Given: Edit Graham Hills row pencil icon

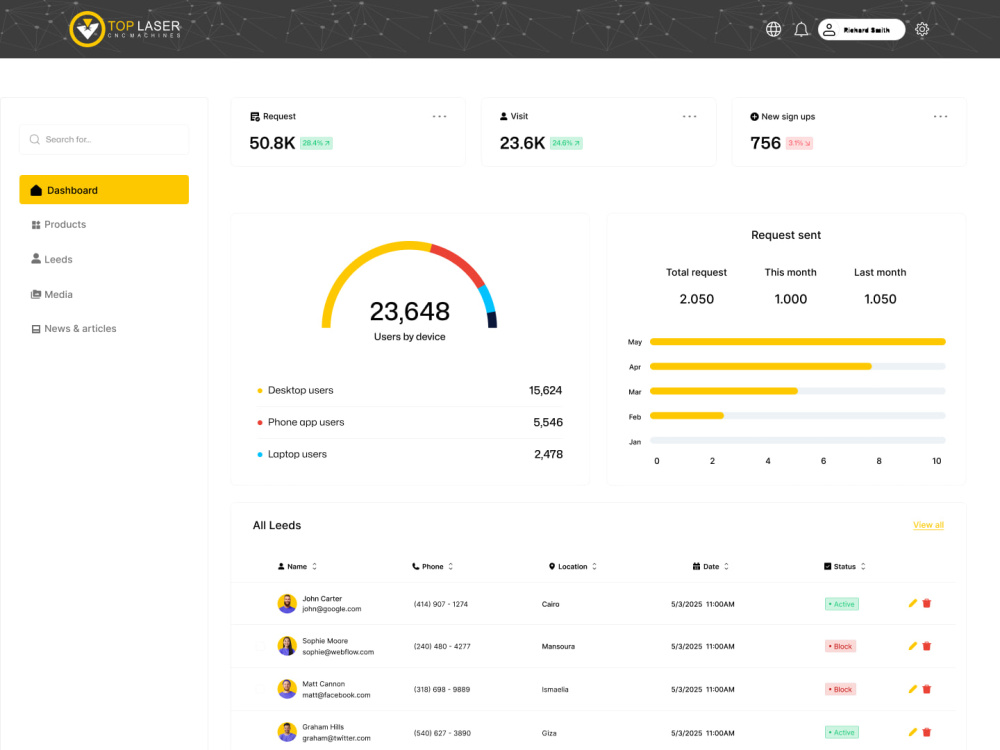Looking at the screenshot, I should coord(913,732).
